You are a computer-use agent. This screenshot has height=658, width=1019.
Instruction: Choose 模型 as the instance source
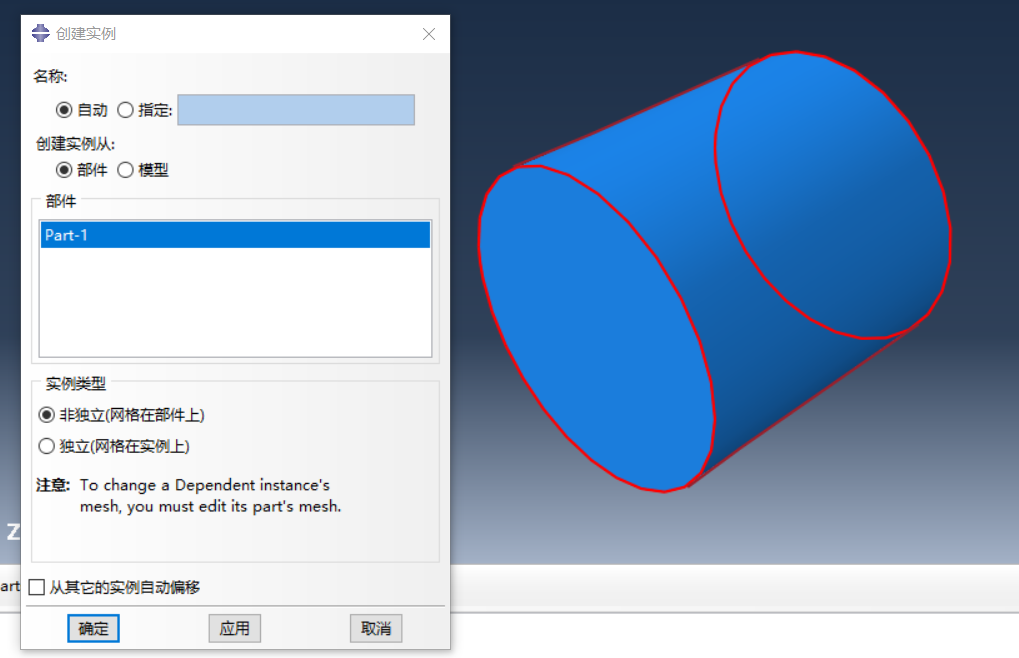point(125,170)
